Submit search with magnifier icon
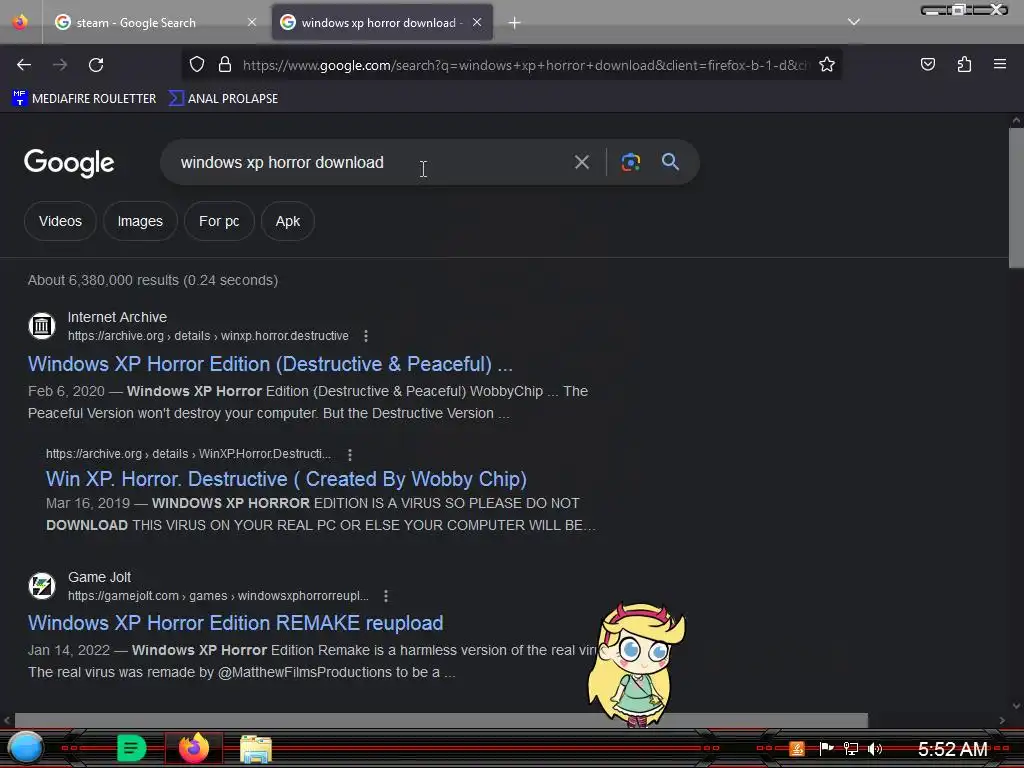The height and width of the screenshot is (768, 1024). pyautogui.click(x=671, y=162)
